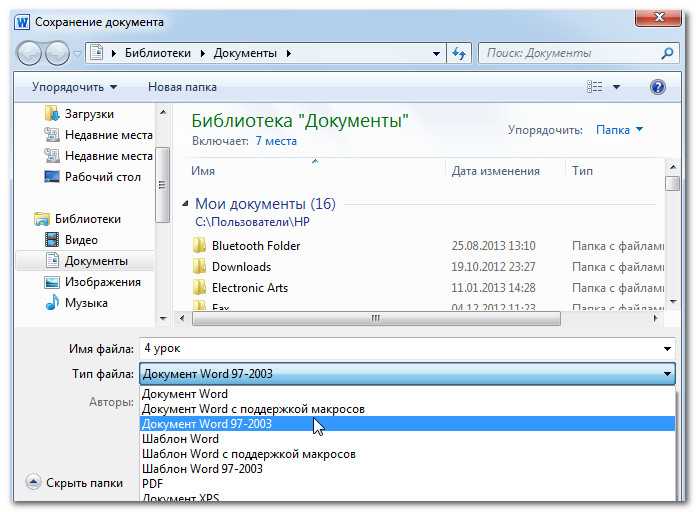The height and width of the screenshot is (512, 696).
Task: Click the Музыка library icon
Action: tap(52, 303)
